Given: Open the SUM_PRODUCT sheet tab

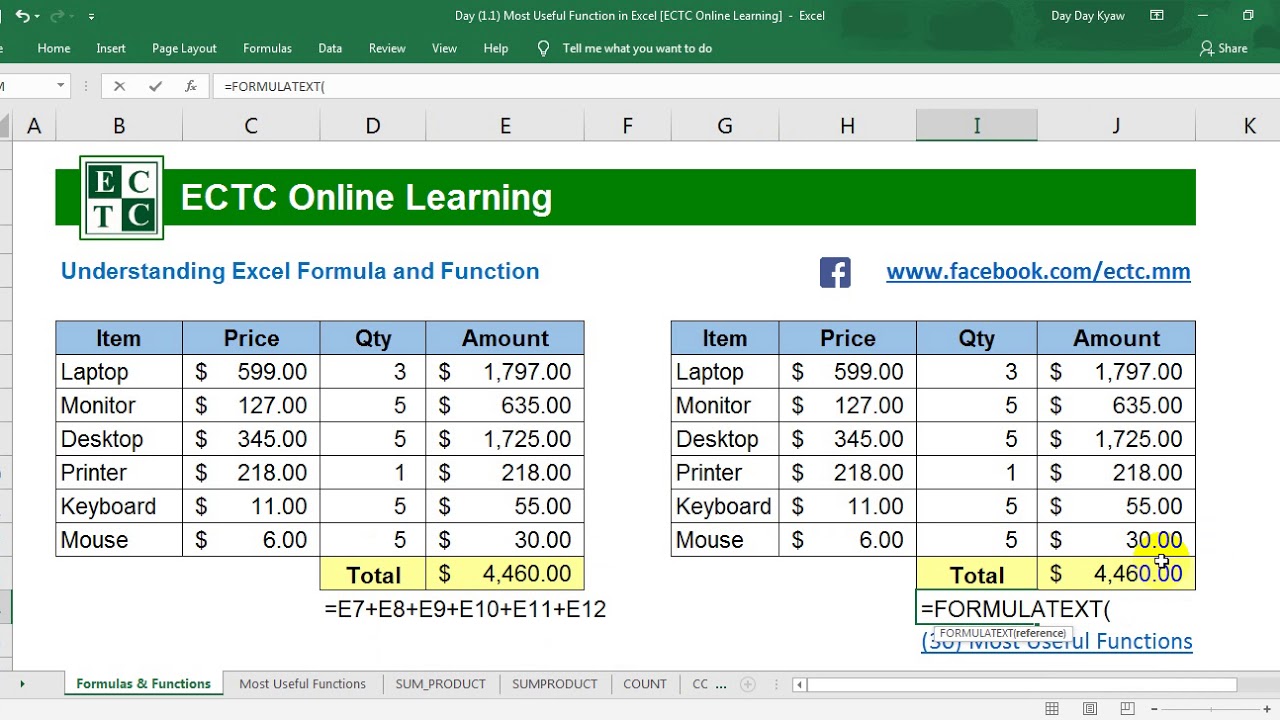Looking at the screenshot, I should [440, 684].
